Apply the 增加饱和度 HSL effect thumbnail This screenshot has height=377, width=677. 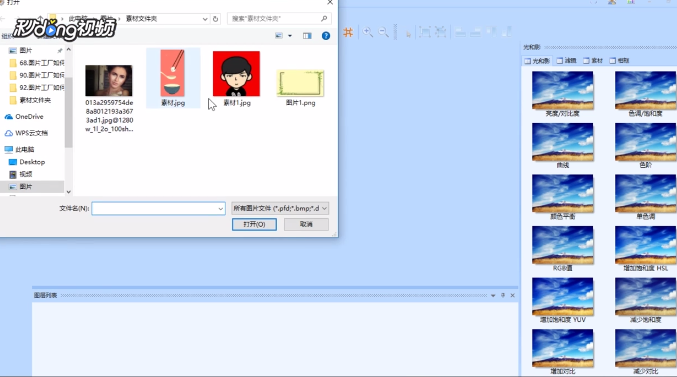645,245
